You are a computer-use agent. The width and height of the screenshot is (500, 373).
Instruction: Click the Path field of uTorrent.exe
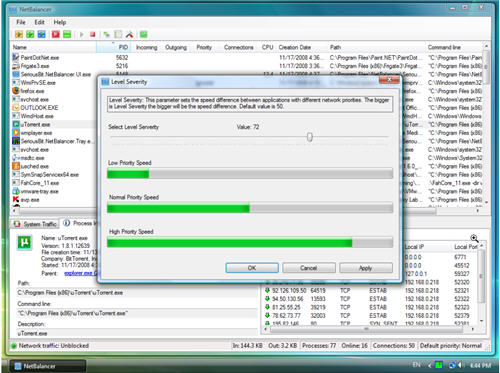(137, 292)
